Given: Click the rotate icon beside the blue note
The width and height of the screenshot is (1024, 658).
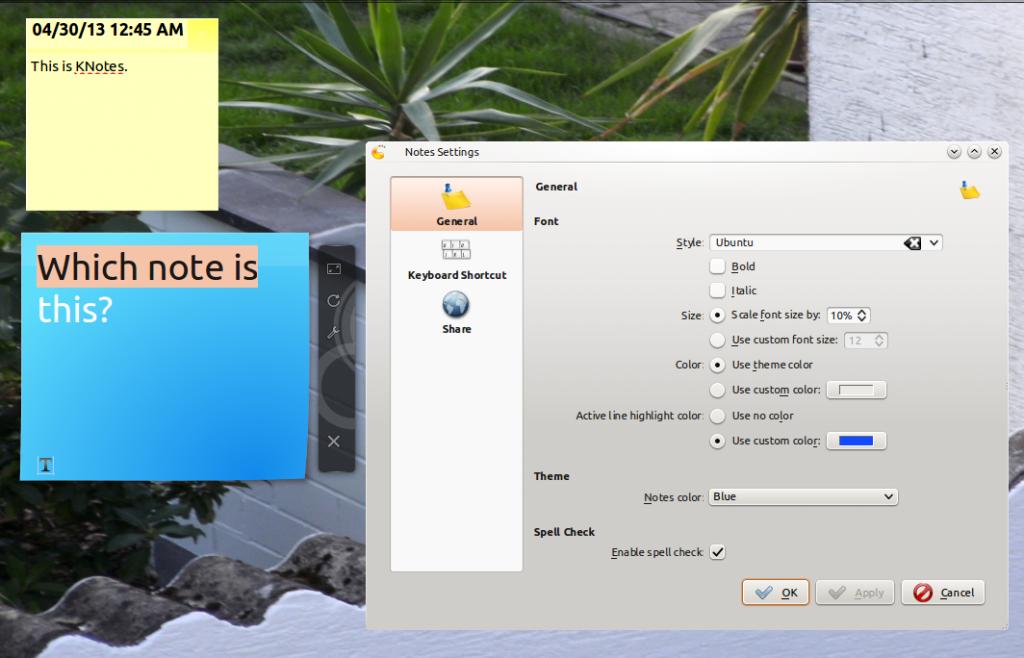Looking at the screenshot, I should coord(334,300).
